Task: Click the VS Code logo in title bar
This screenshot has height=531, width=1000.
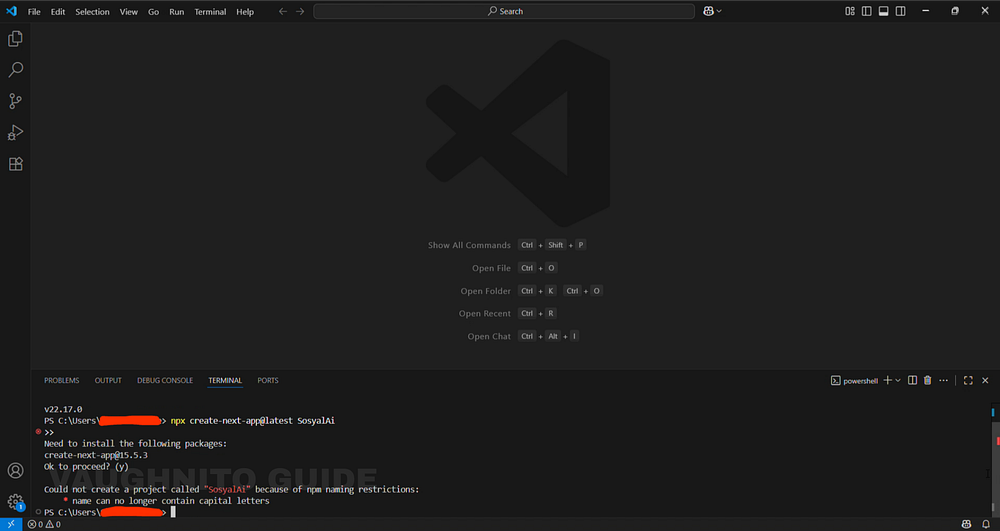Action: 11,11
